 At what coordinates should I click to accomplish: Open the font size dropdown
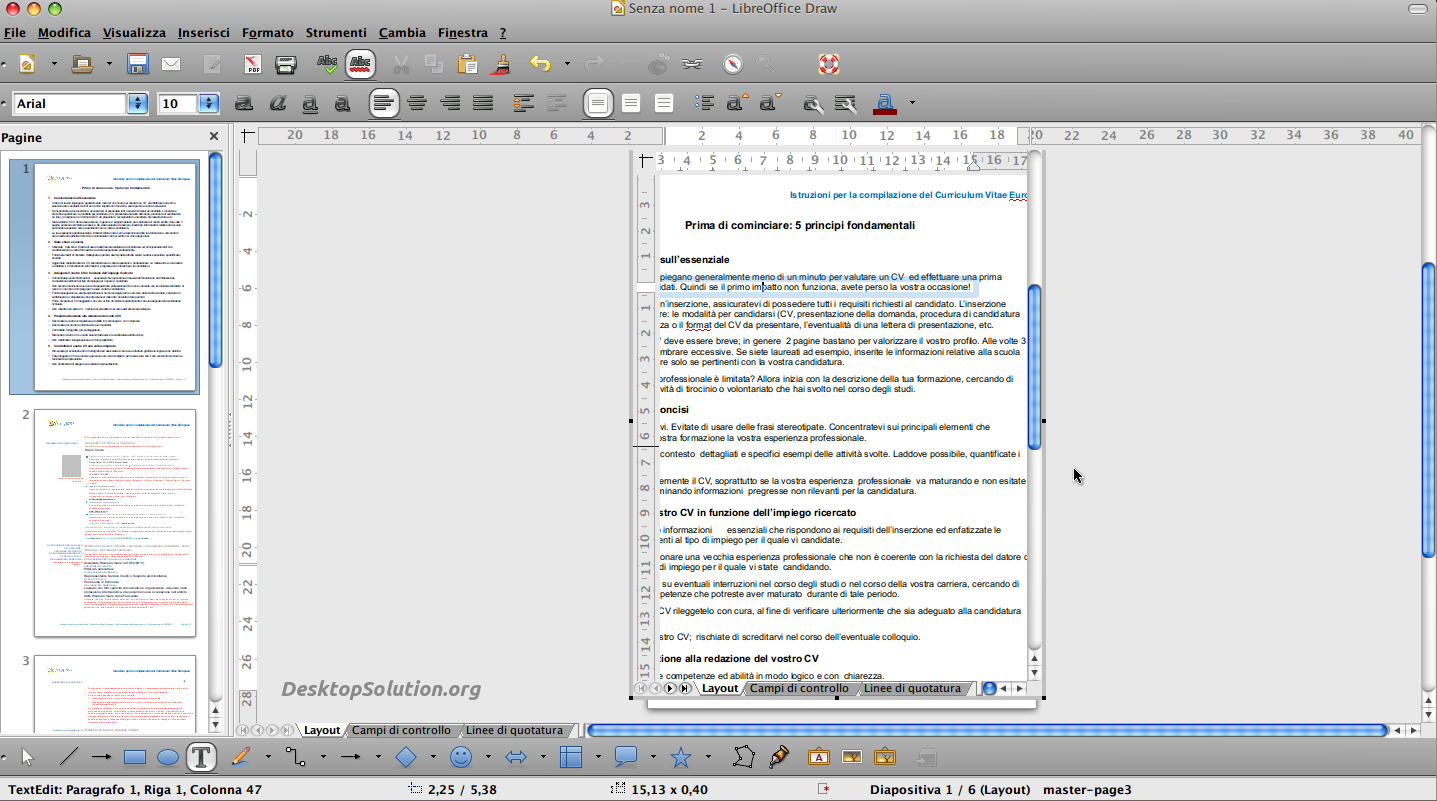click(x=208, y=104)
